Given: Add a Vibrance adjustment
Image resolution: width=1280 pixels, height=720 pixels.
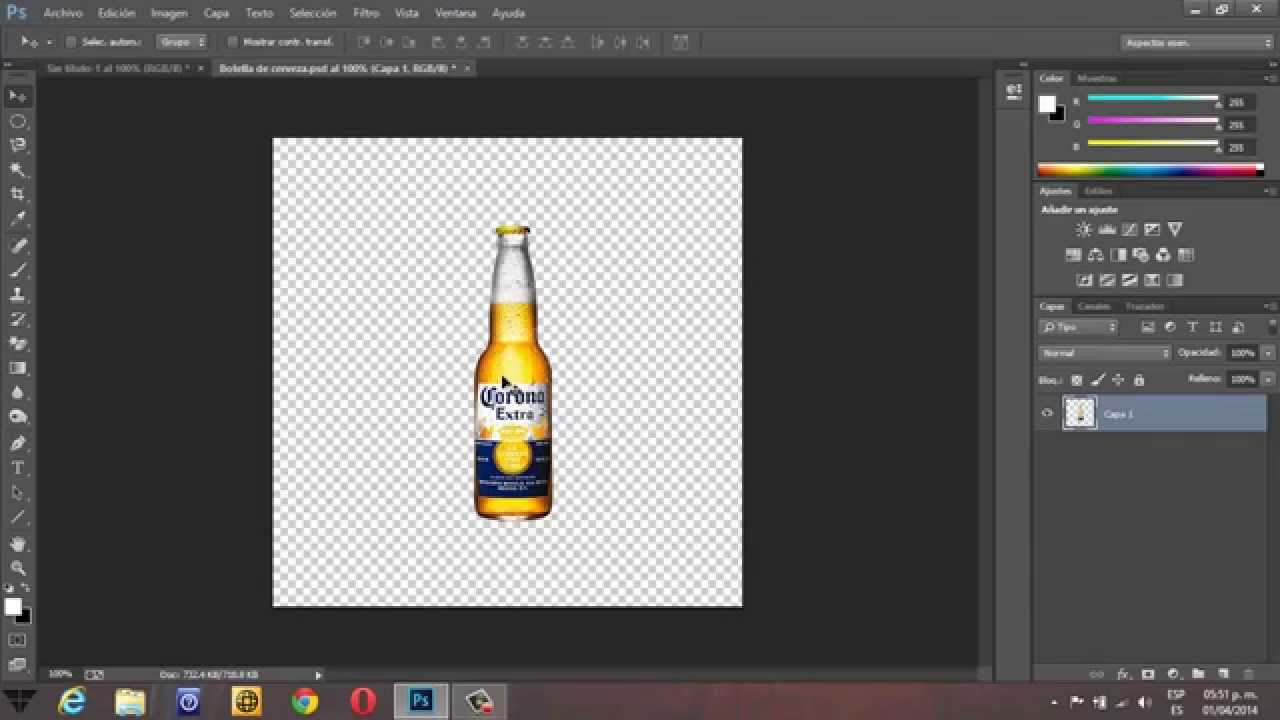Looking at the screenshot, I should pyautogui.click(x=1175, y=230).
